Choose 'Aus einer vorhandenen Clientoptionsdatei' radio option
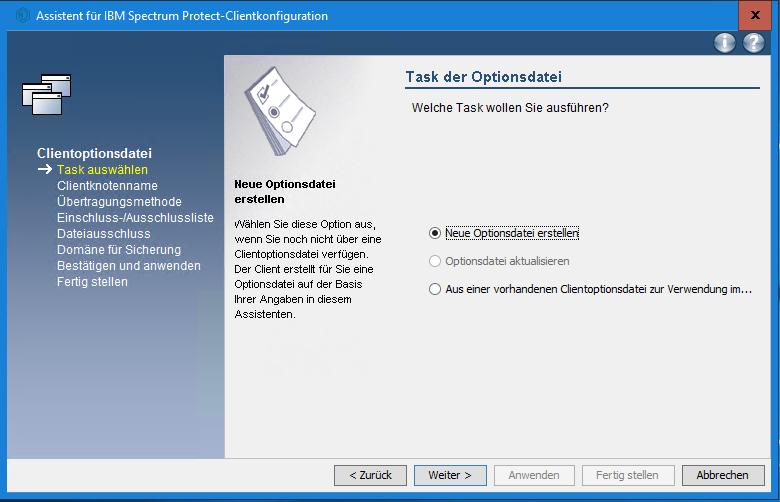Image resolution: width=780 pixels, height=502 pixels. (x=434, y=289)
